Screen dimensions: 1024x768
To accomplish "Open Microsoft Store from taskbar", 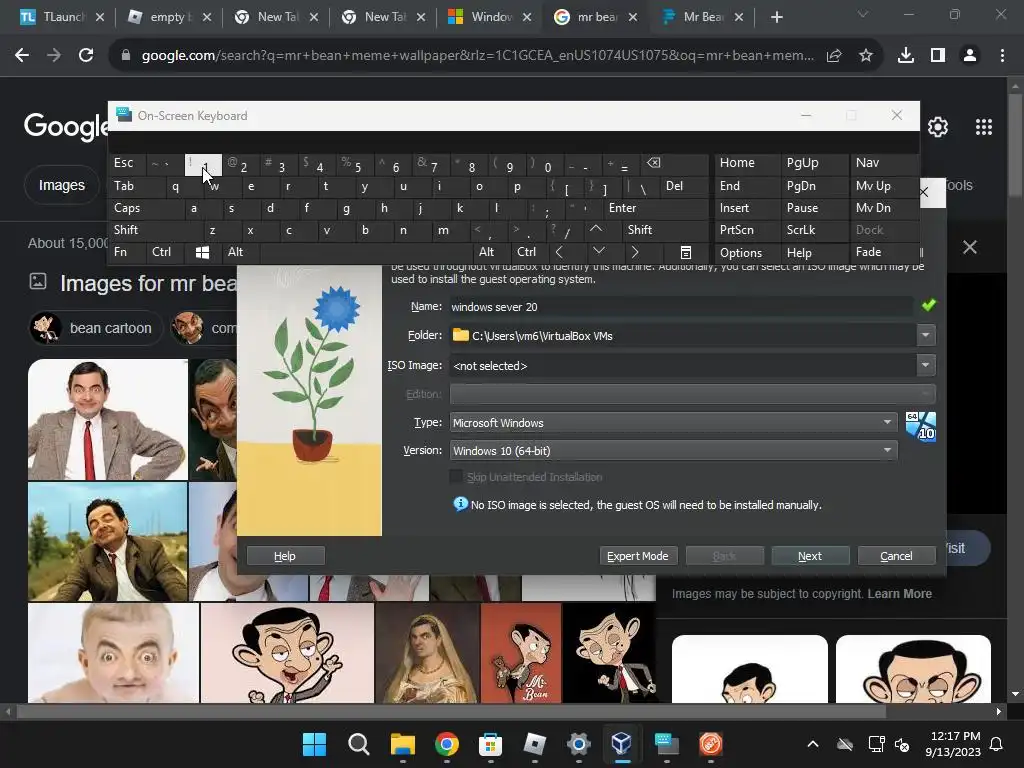I will point(490,744).
